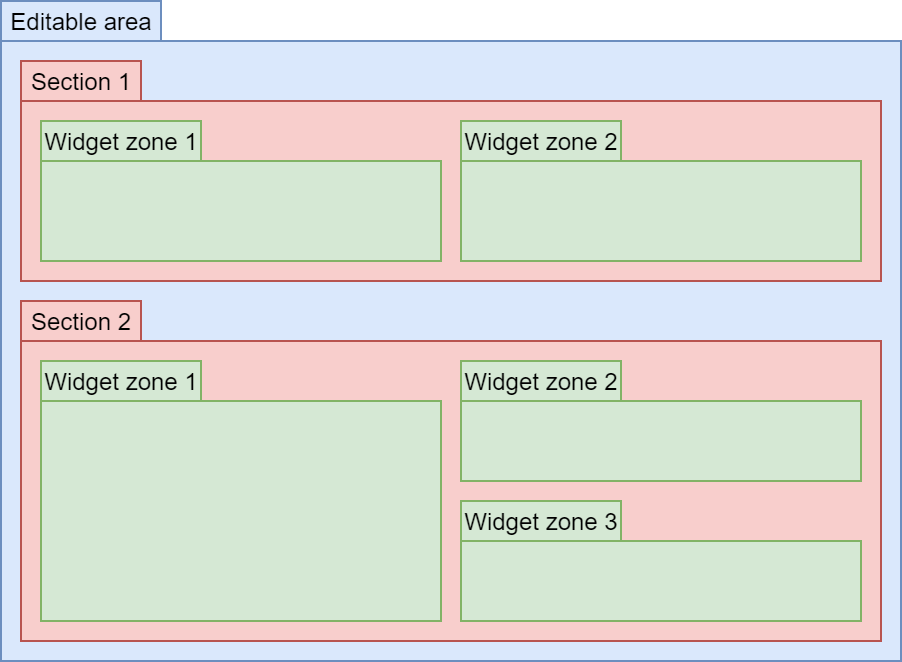Click the Editable area tab label
This screenshot has height=662, width=902.
point(81,22)
